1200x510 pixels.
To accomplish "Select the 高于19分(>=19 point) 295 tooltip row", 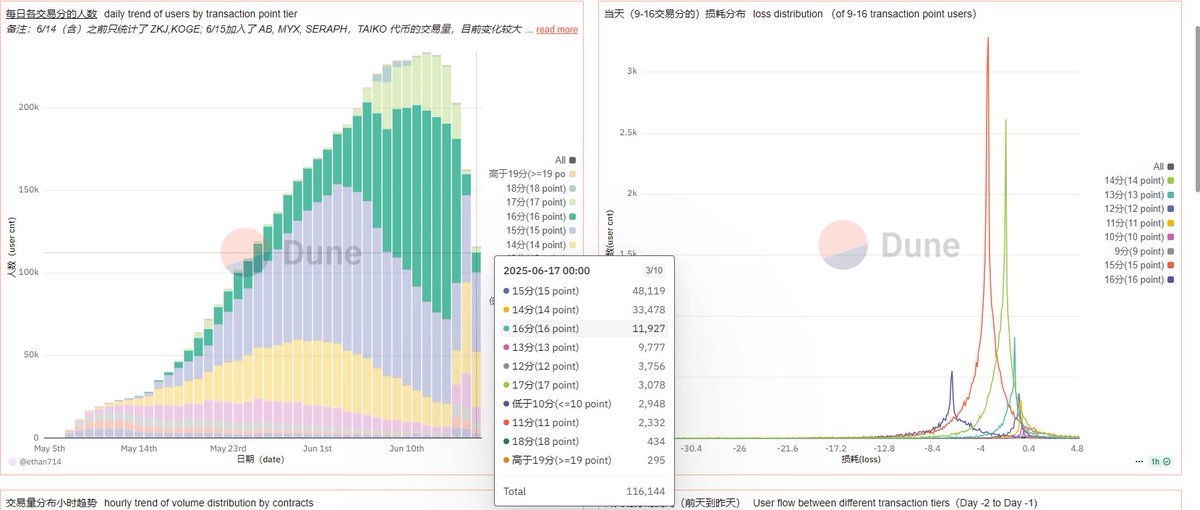I will click(585, 460).
